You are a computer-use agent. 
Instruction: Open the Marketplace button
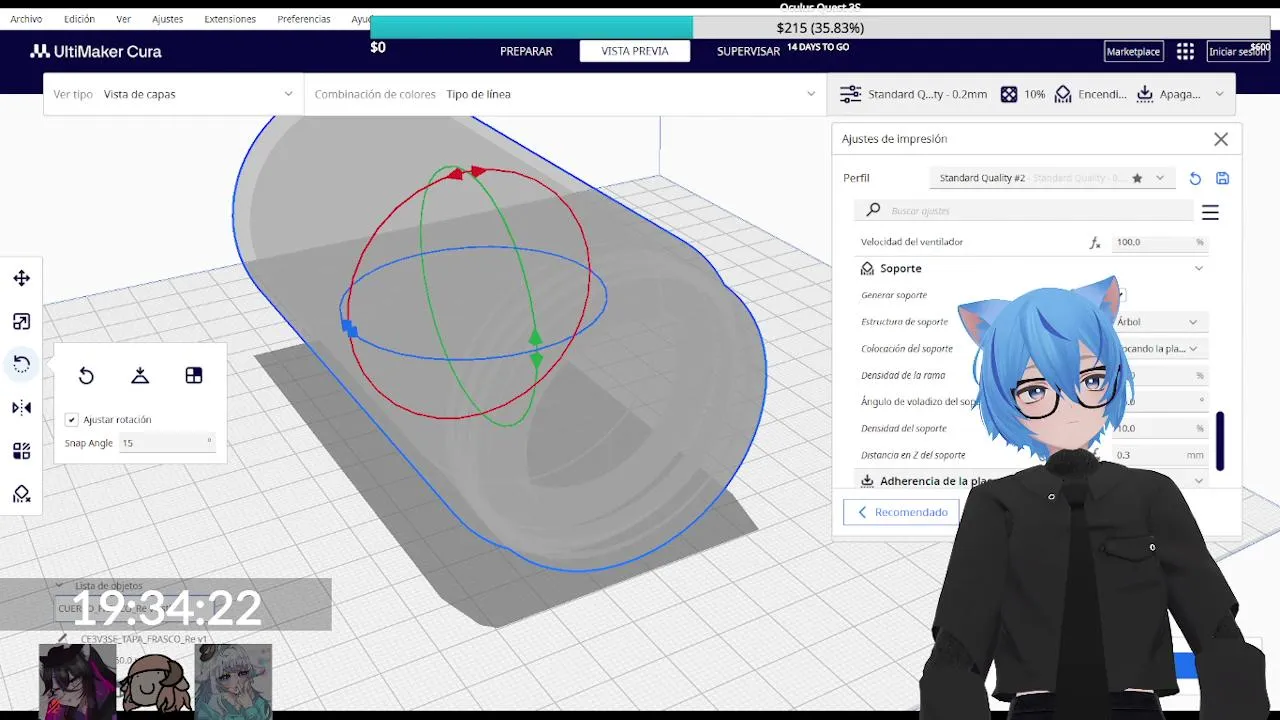1133,51
